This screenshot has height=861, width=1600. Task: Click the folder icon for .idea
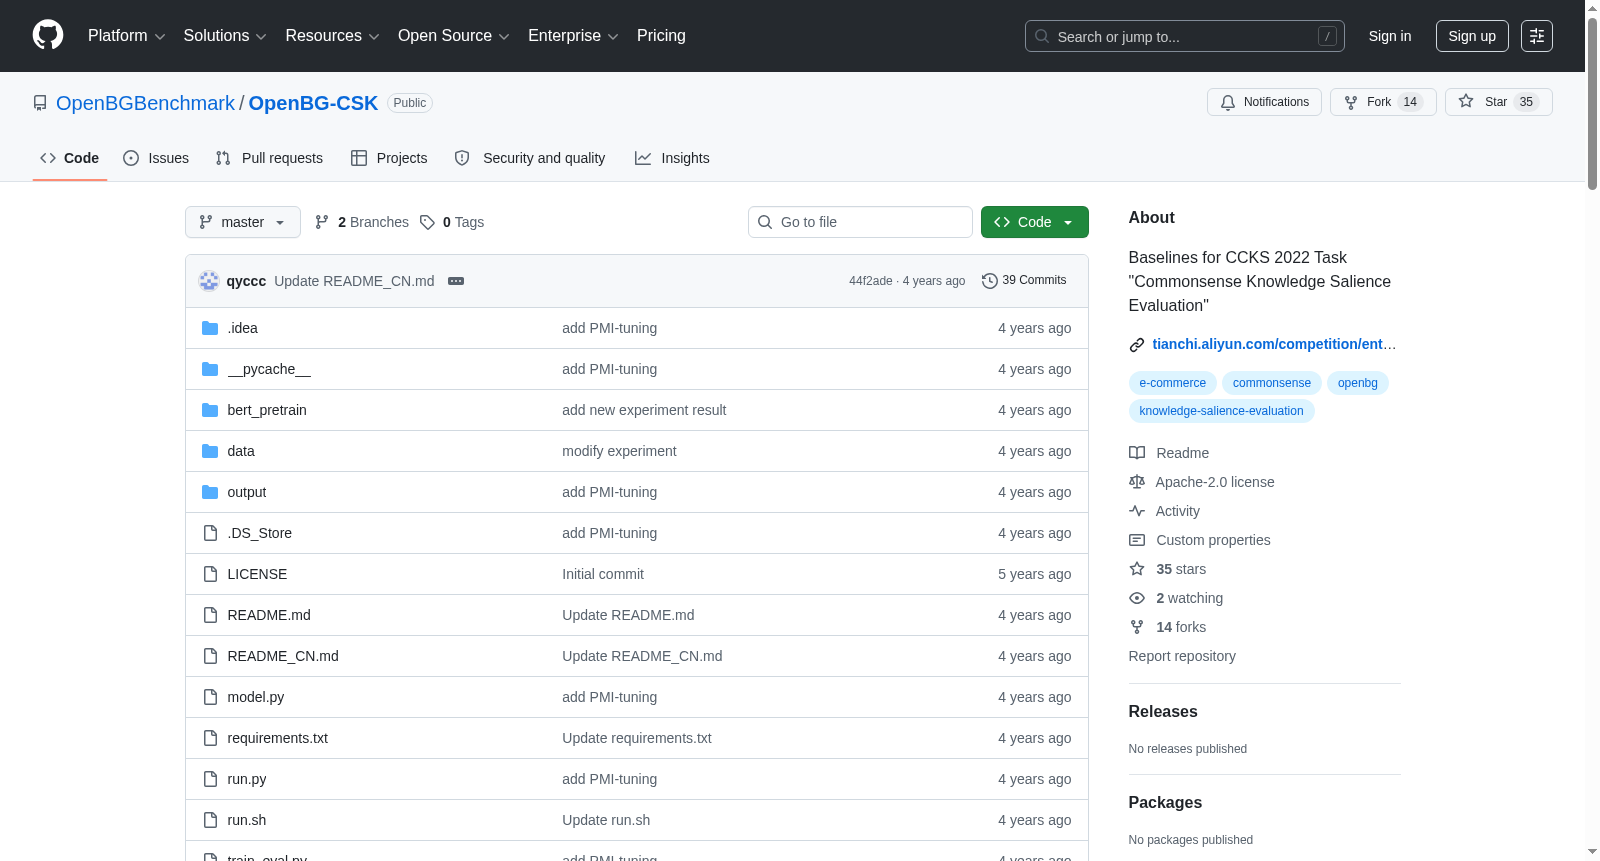(210, 328)
